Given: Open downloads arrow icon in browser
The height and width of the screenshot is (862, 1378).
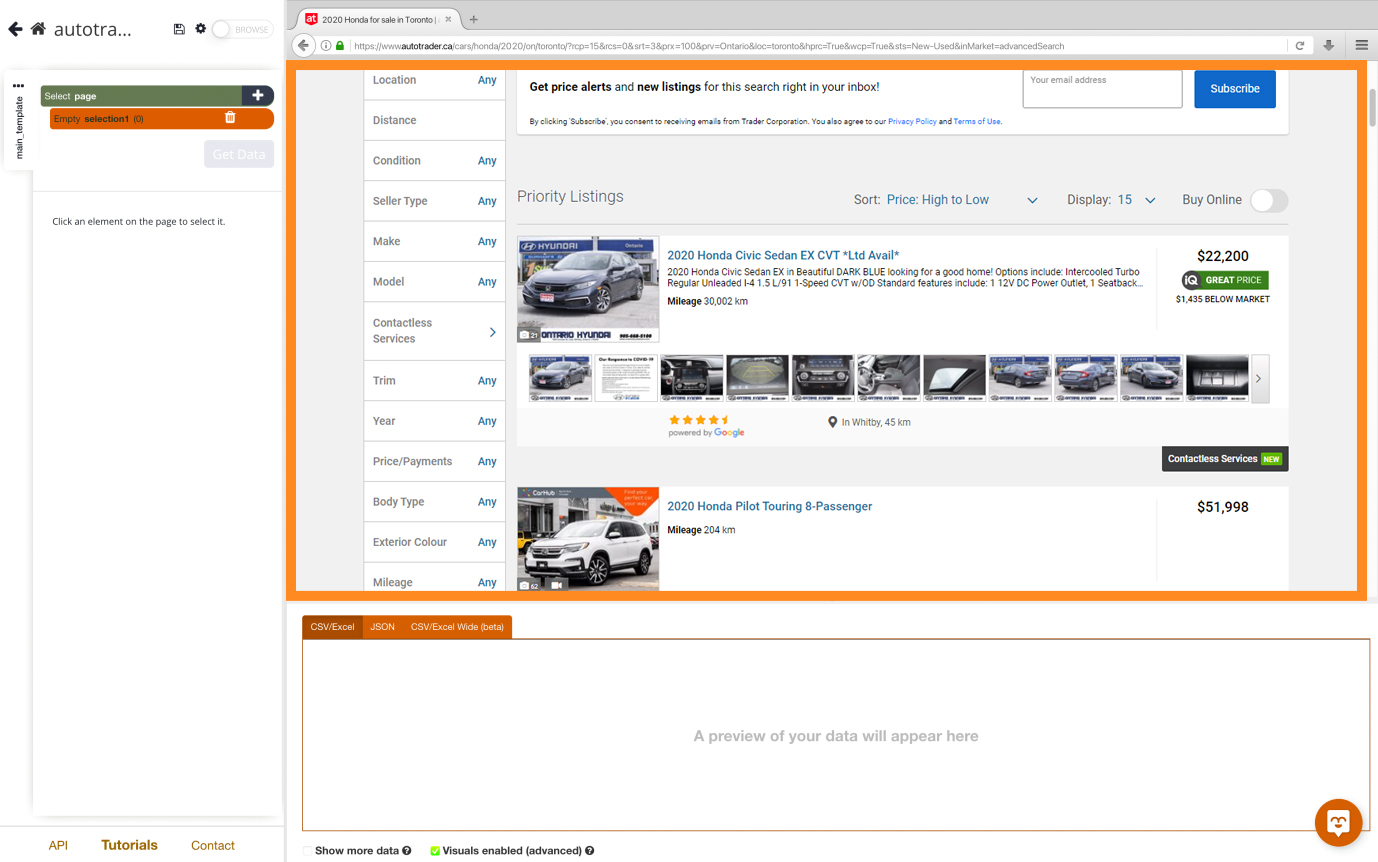Looking at the screenshot, I should pos(1329,45).
